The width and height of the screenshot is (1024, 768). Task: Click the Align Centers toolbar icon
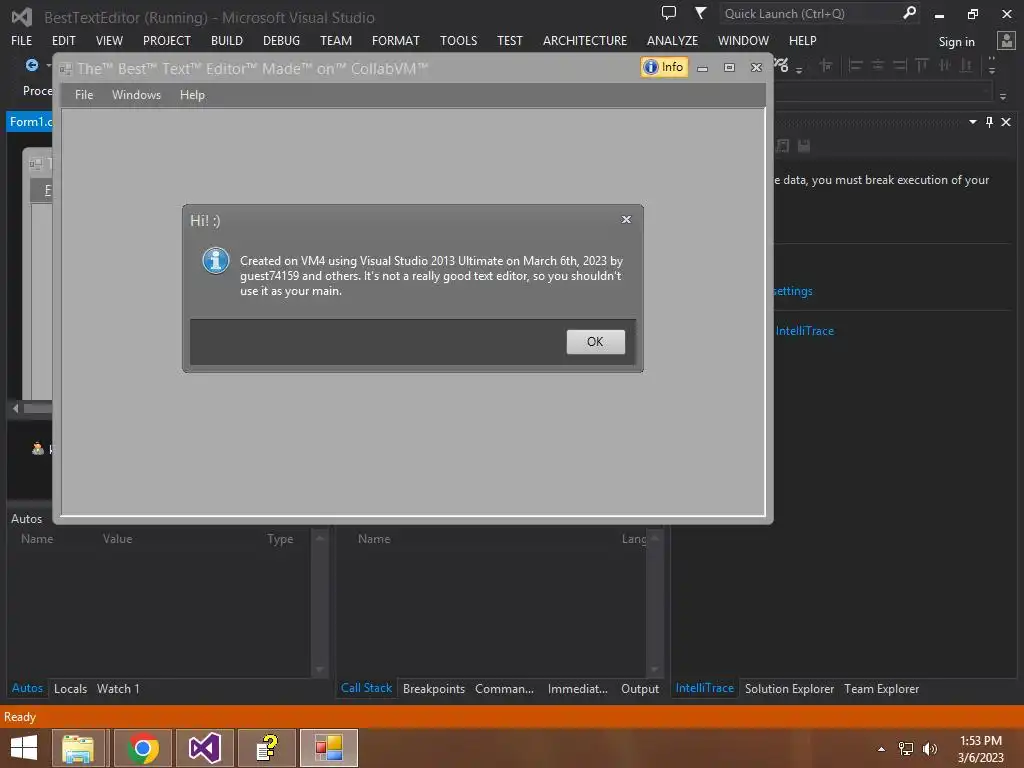pyautogui.click(x=878, y=65)
